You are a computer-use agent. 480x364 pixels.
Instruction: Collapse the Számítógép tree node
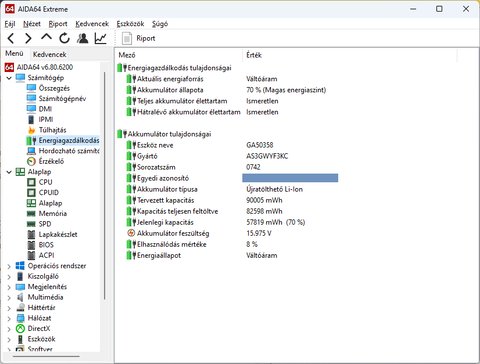point(9,78)
